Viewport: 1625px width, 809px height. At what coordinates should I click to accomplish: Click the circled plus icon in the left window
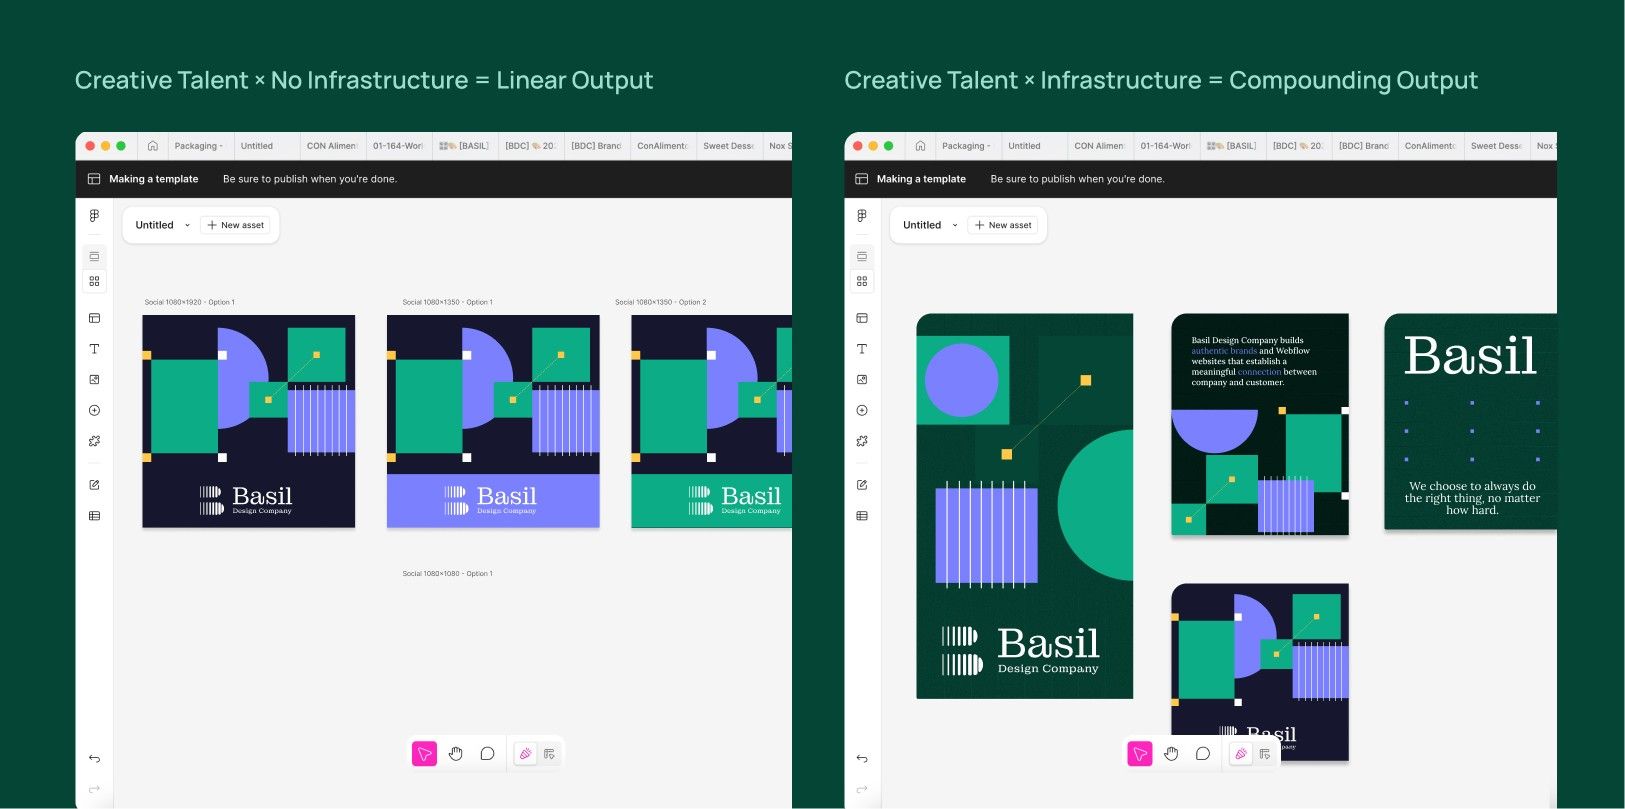coord(94,410)
